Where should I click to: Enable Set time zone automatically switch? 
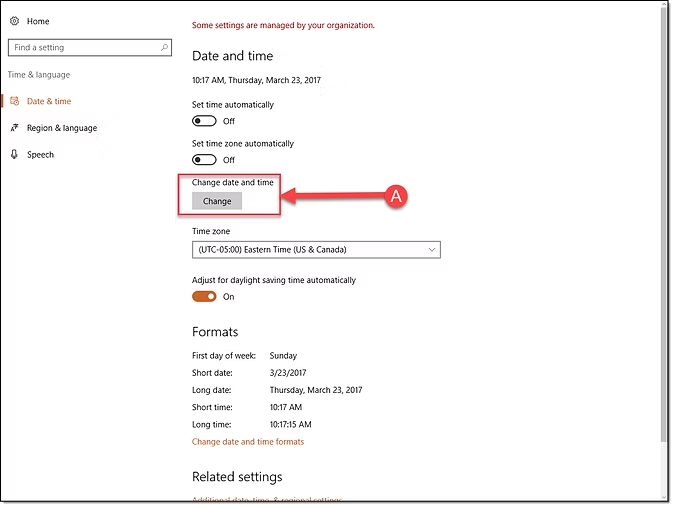tap(204, 160)
